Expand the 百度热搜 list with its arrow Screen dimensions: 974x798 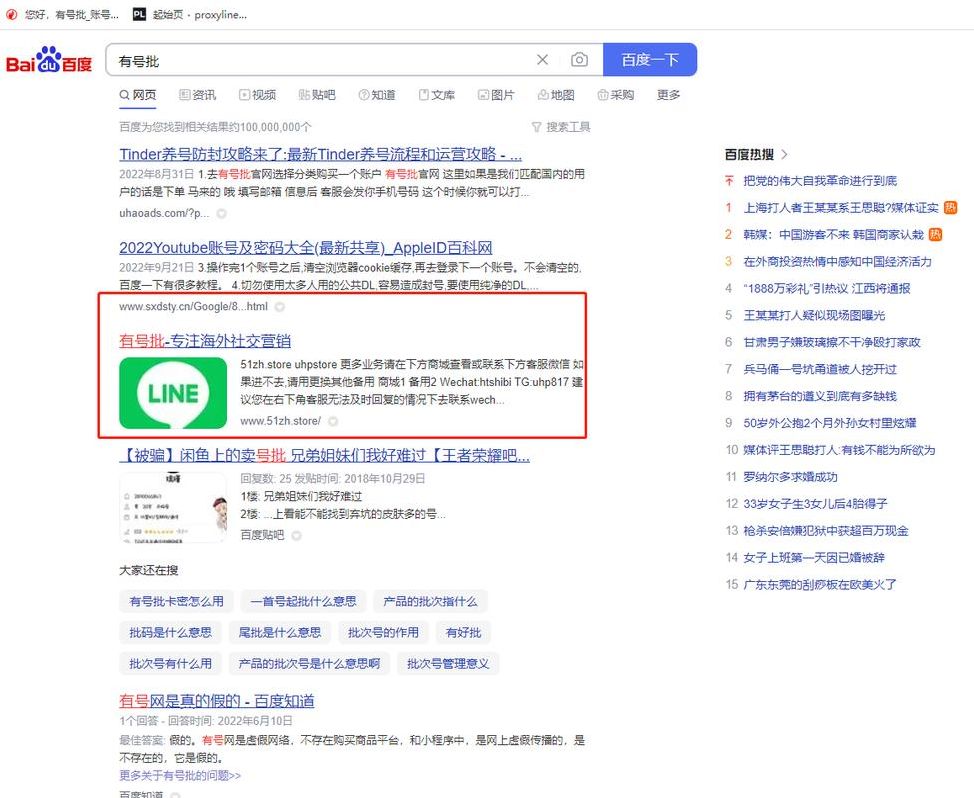coord(782,154)
